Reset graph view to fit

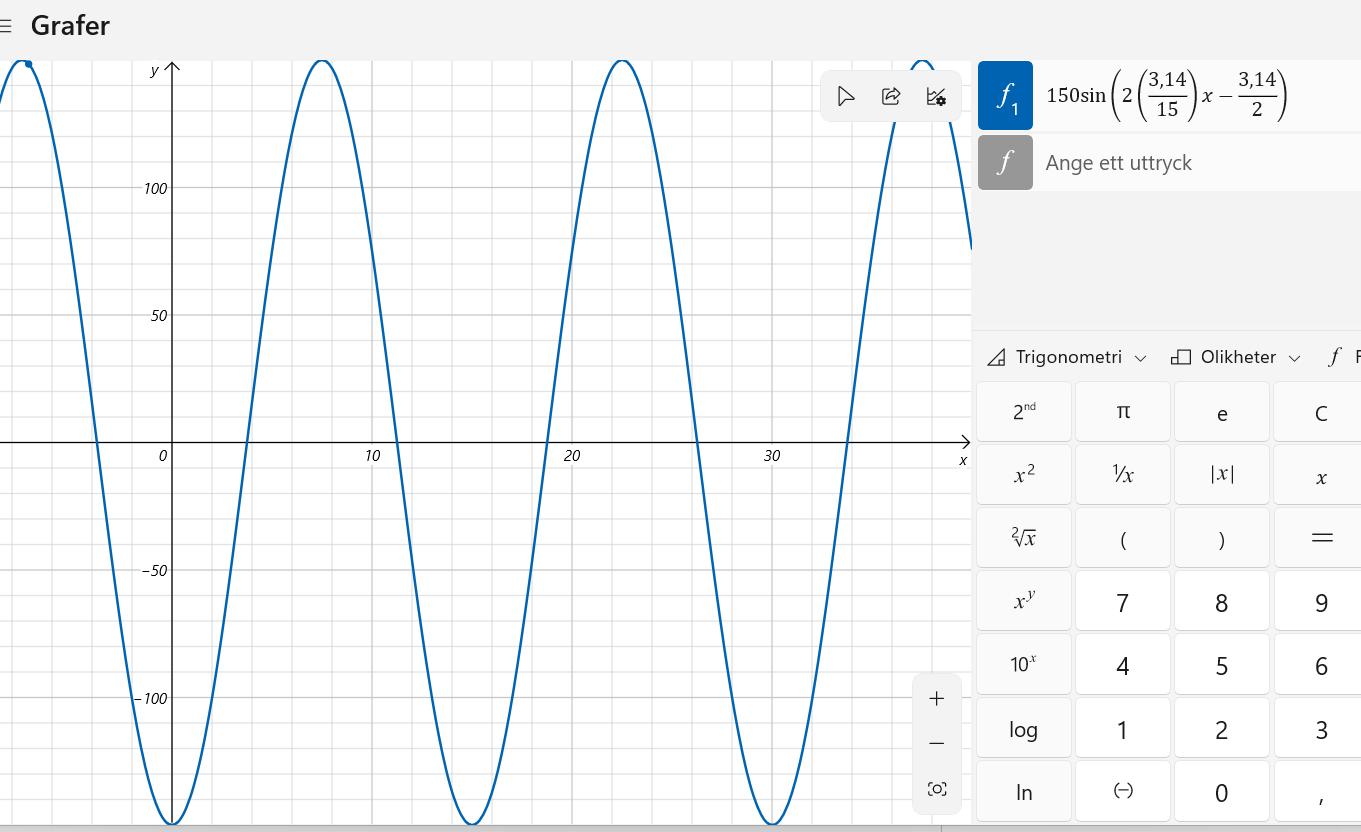point(936,789)
